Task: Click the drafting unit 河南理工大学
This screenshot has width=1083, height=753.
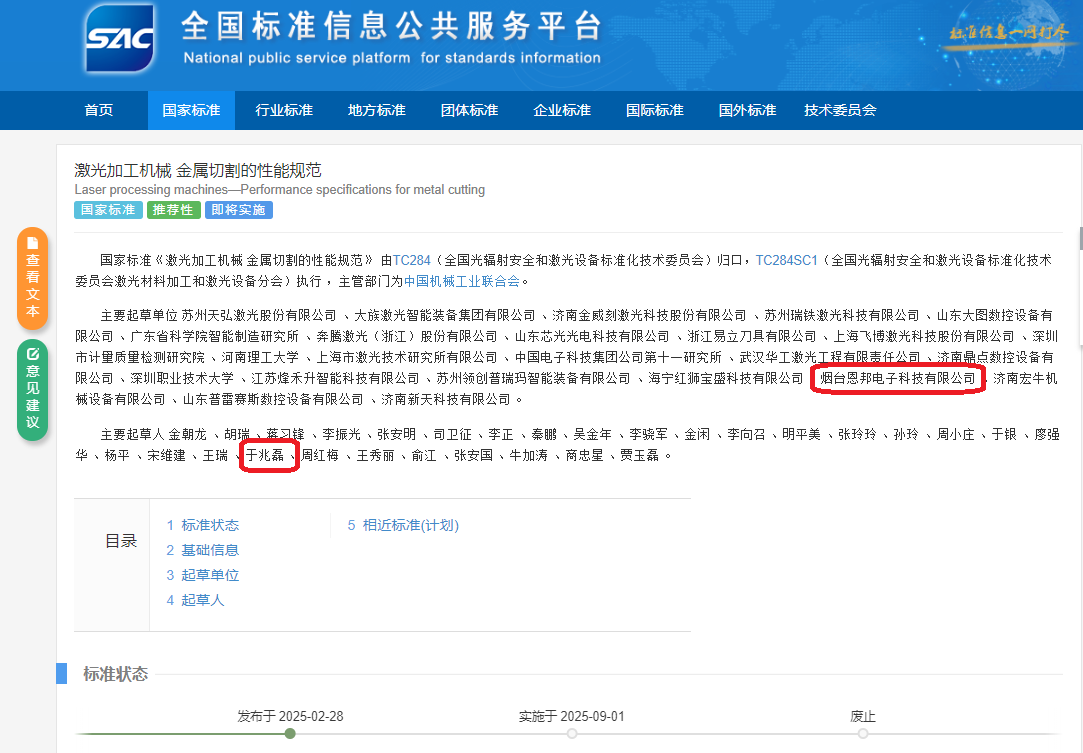Action: 260,357
